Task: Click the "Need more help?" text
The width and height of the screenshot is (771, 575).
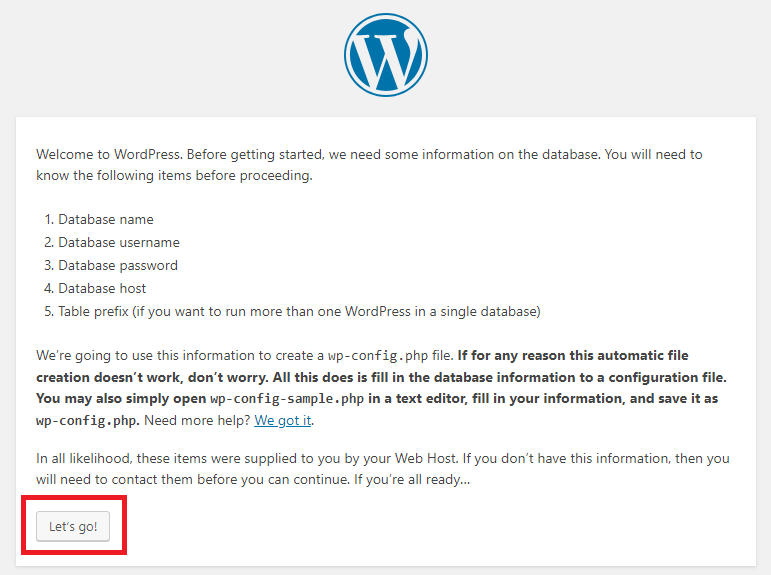Action: tap(197, 421)
